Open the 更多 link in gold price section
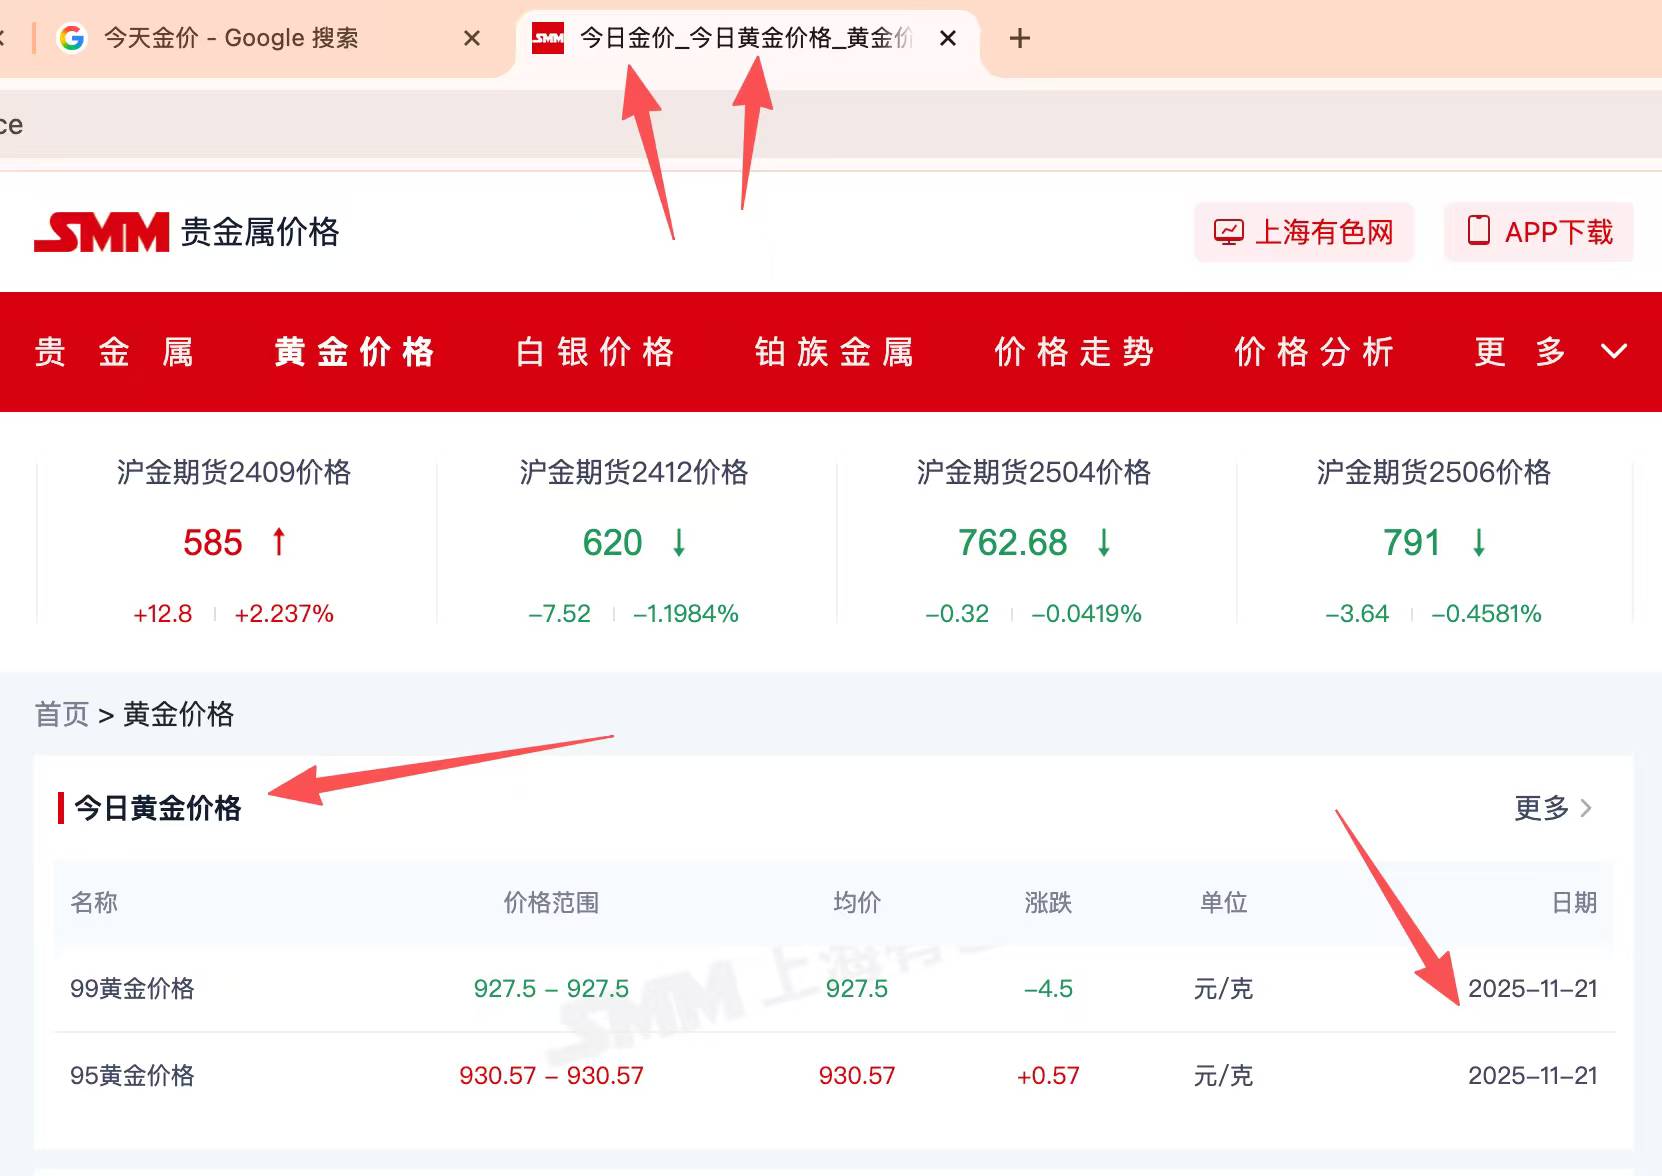Screen dimensions: 1662x1176 click(1542, 808)
